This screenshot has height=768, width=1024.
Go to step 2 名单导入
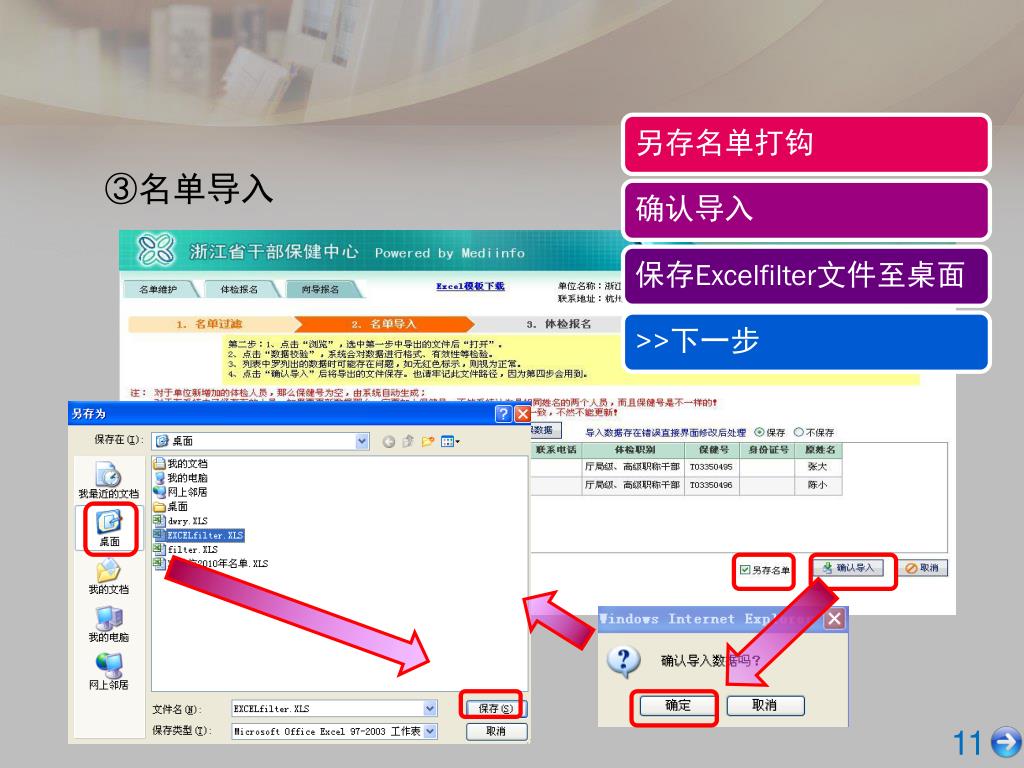(384, 324)
